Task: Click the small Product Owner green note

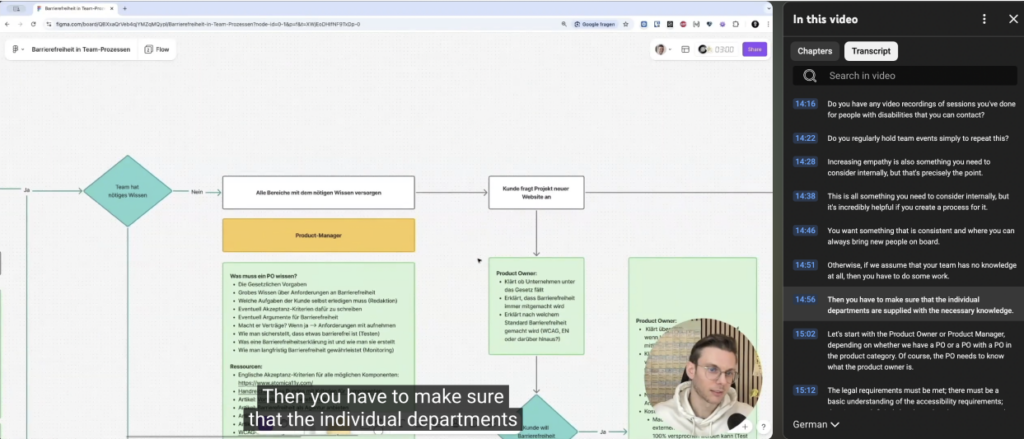Action: [x=536, y=306]
